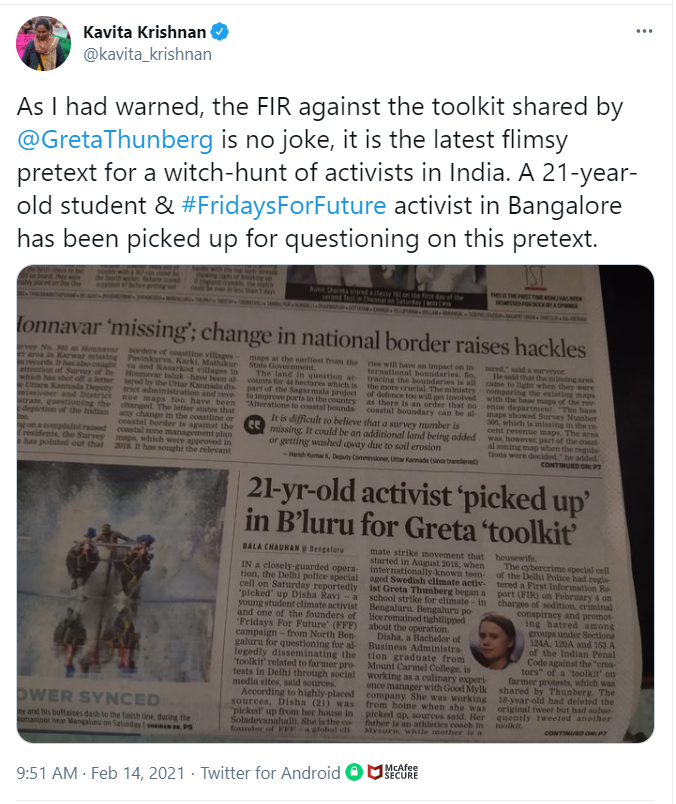The image size is (676, 804).
Task: Click the tweet text starting 'As I had warned'
Action: 327,172
